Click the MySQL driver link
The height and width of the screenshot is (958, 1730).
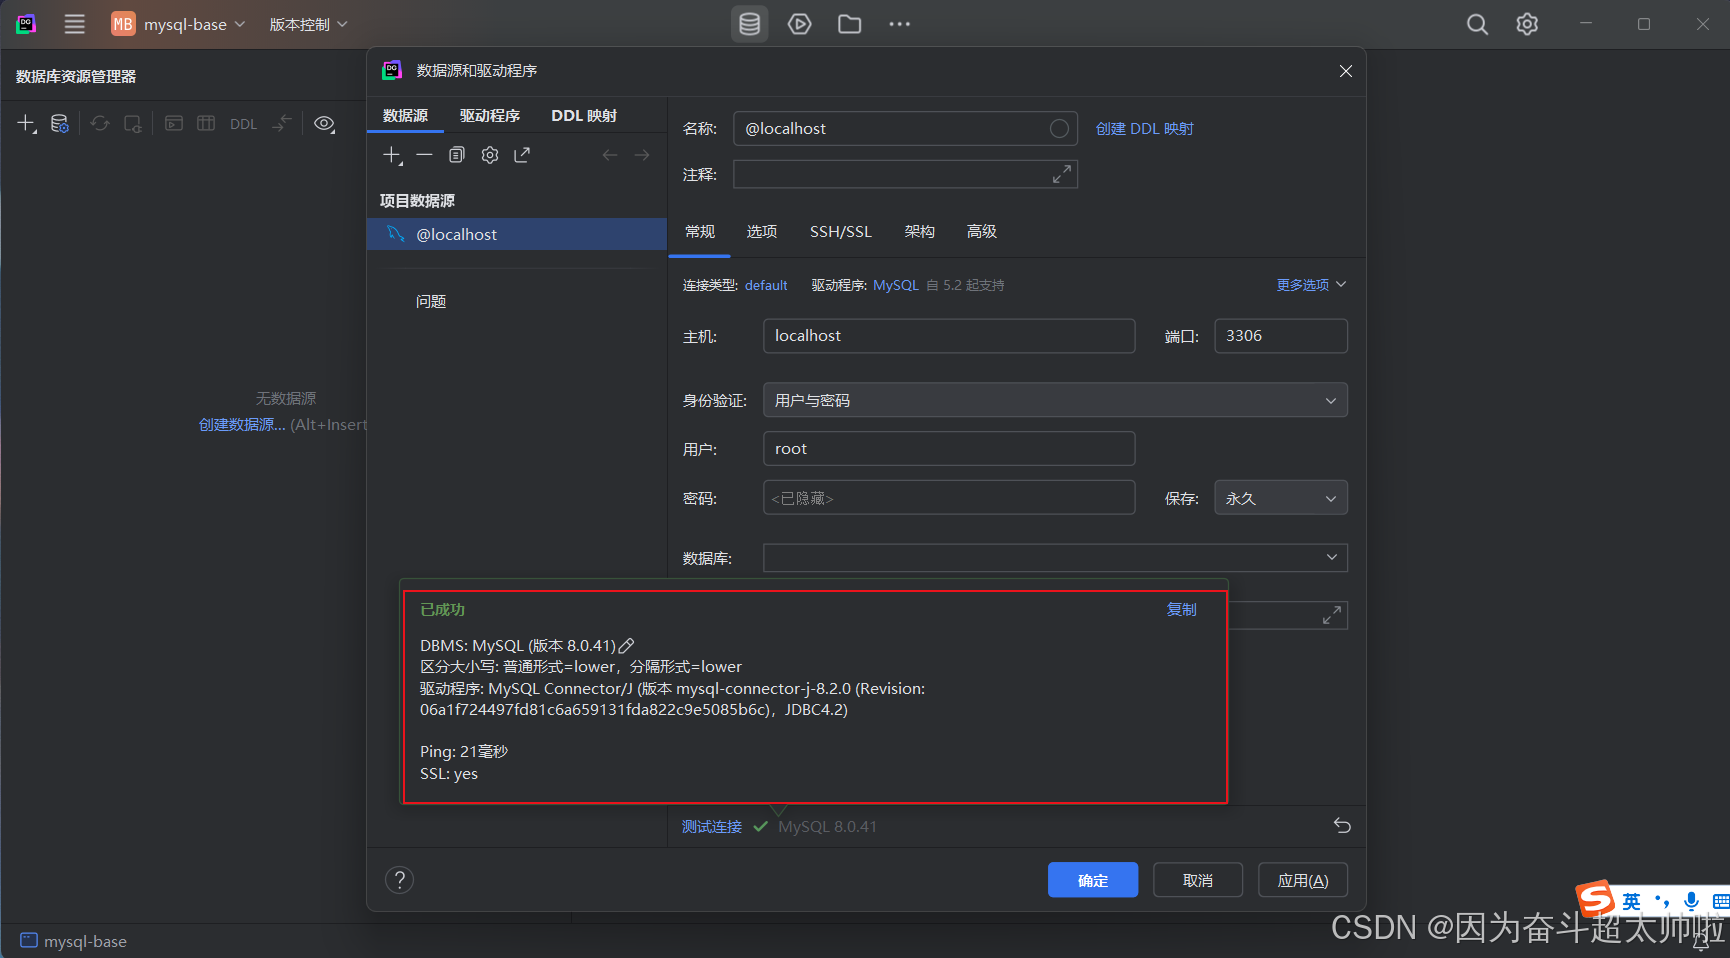pos(896,285)
